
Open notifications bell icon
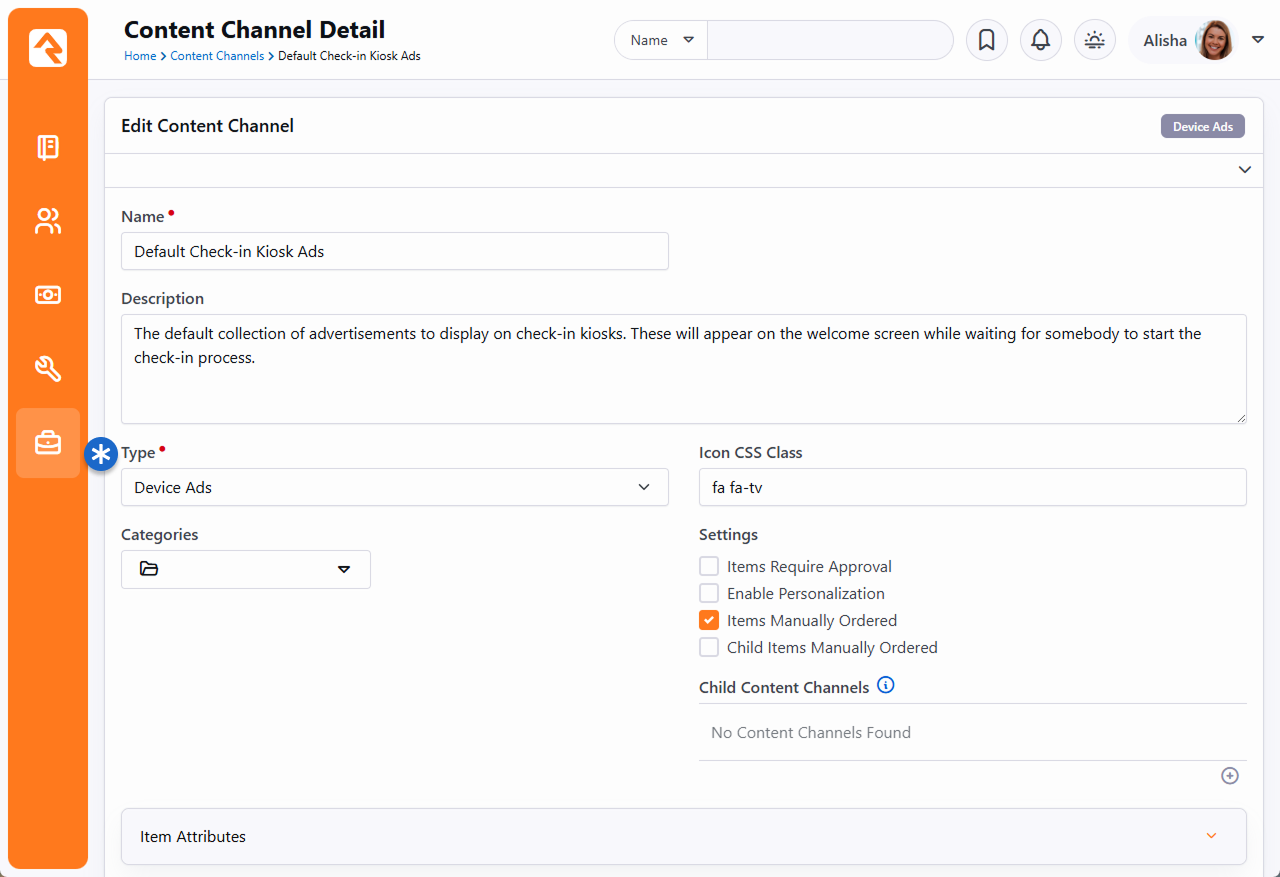point(1040,40)
